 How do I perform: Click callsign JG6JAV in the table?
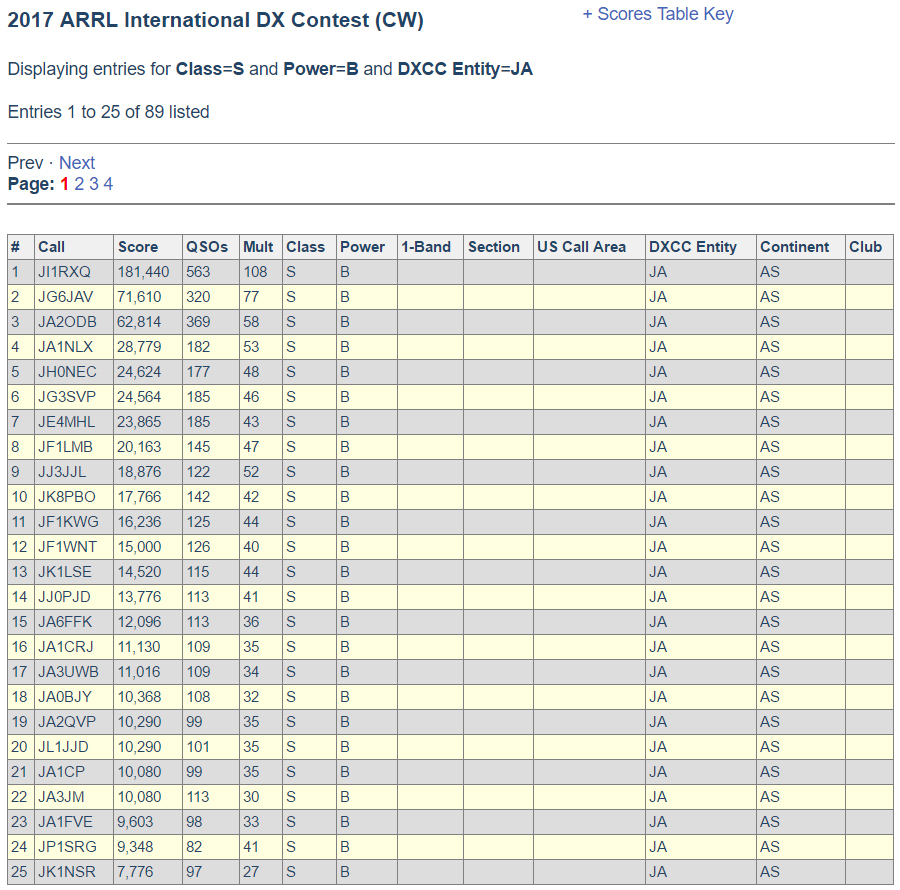tap(66, 297)
